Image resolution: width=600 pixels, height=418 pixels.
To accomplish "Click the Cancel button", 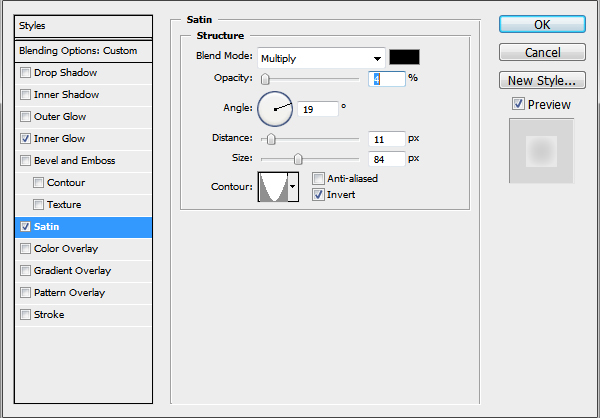I will [x=542, y=52].
